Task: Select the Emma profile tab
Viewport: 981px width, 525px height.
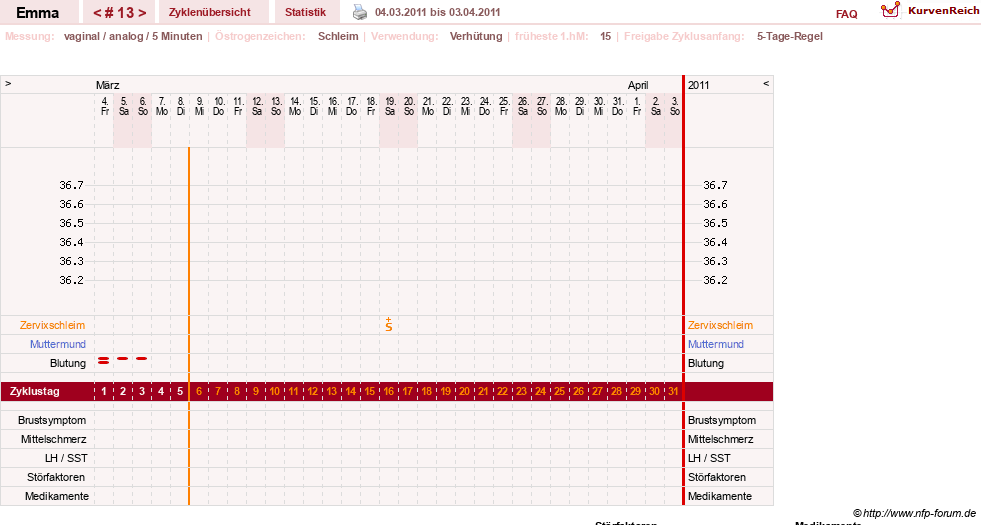Action: [x=38, y=12]
